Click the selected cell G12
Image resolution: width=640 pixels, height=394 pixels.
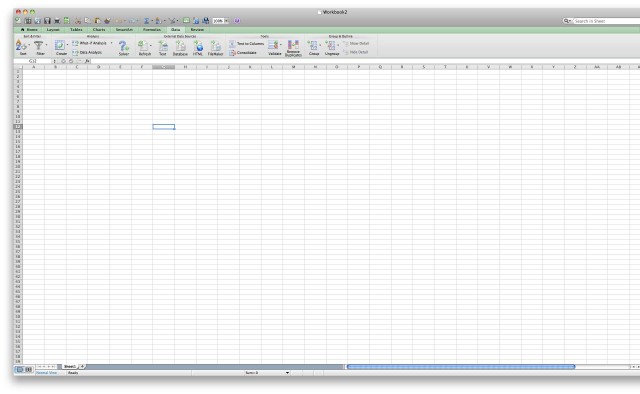[x=164, y=127]
